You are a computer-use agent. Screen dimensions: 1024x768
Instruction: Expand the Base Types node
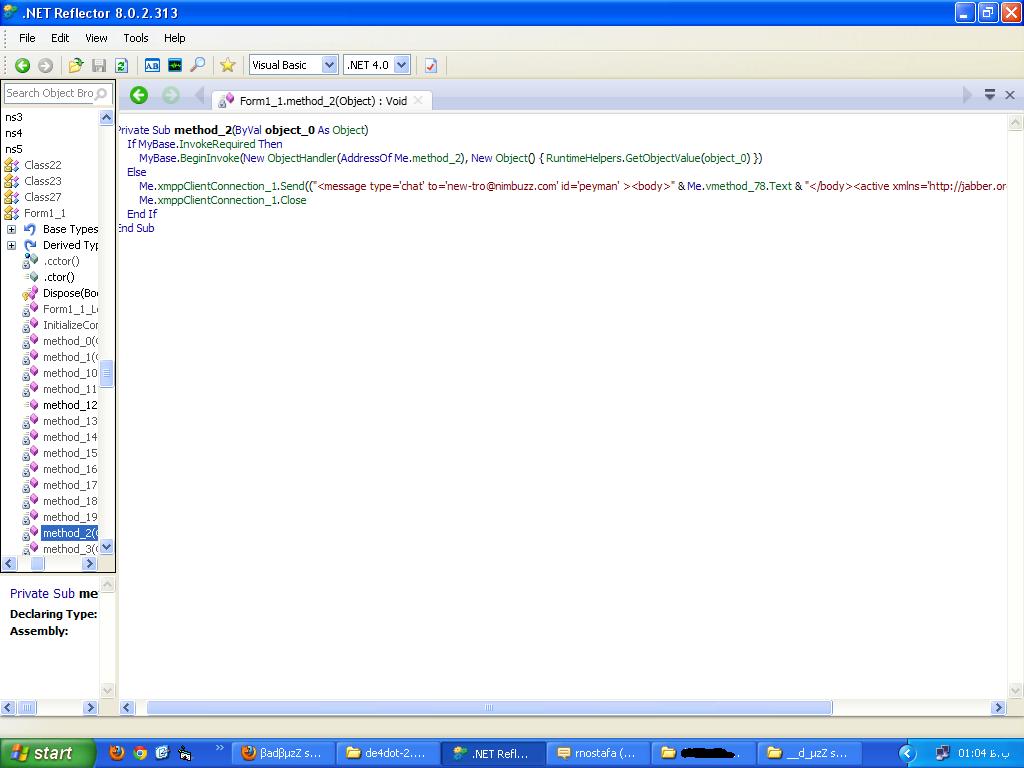coord(12,229)
